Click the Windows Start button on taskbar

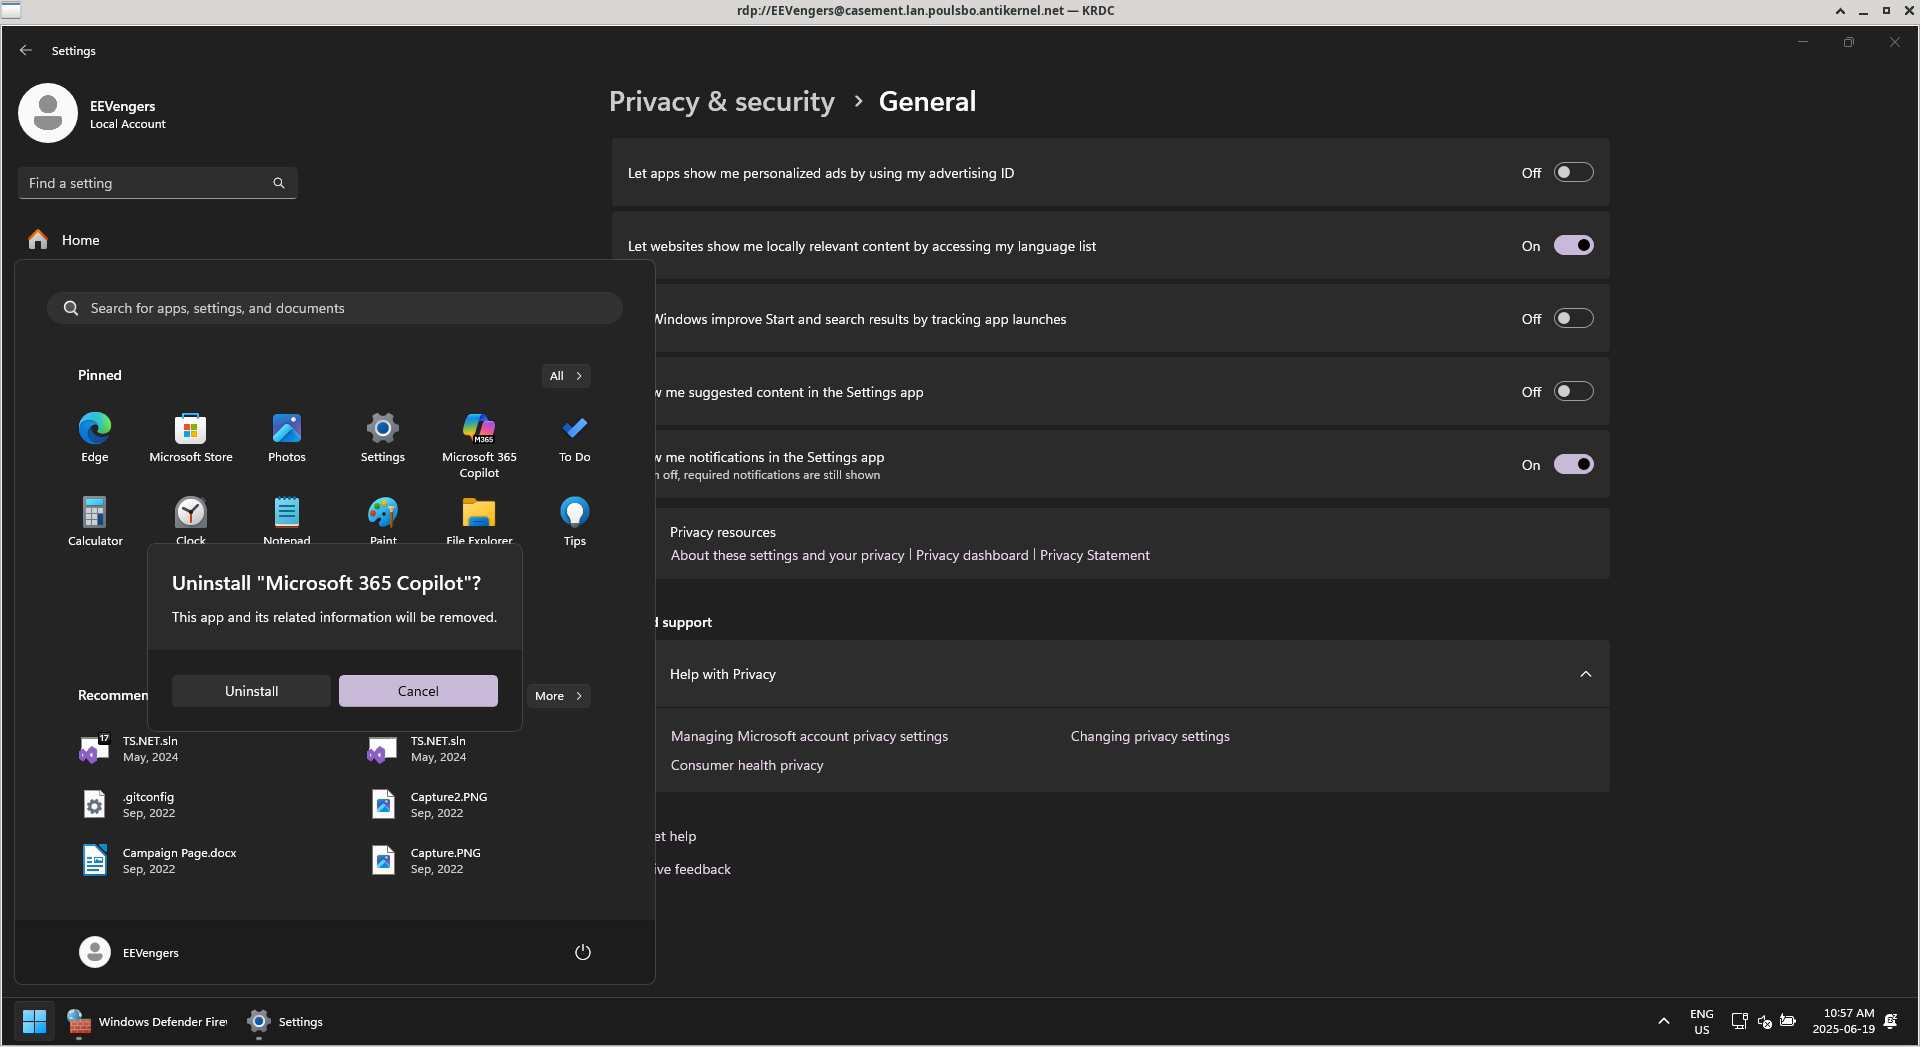pos(34,1021)
